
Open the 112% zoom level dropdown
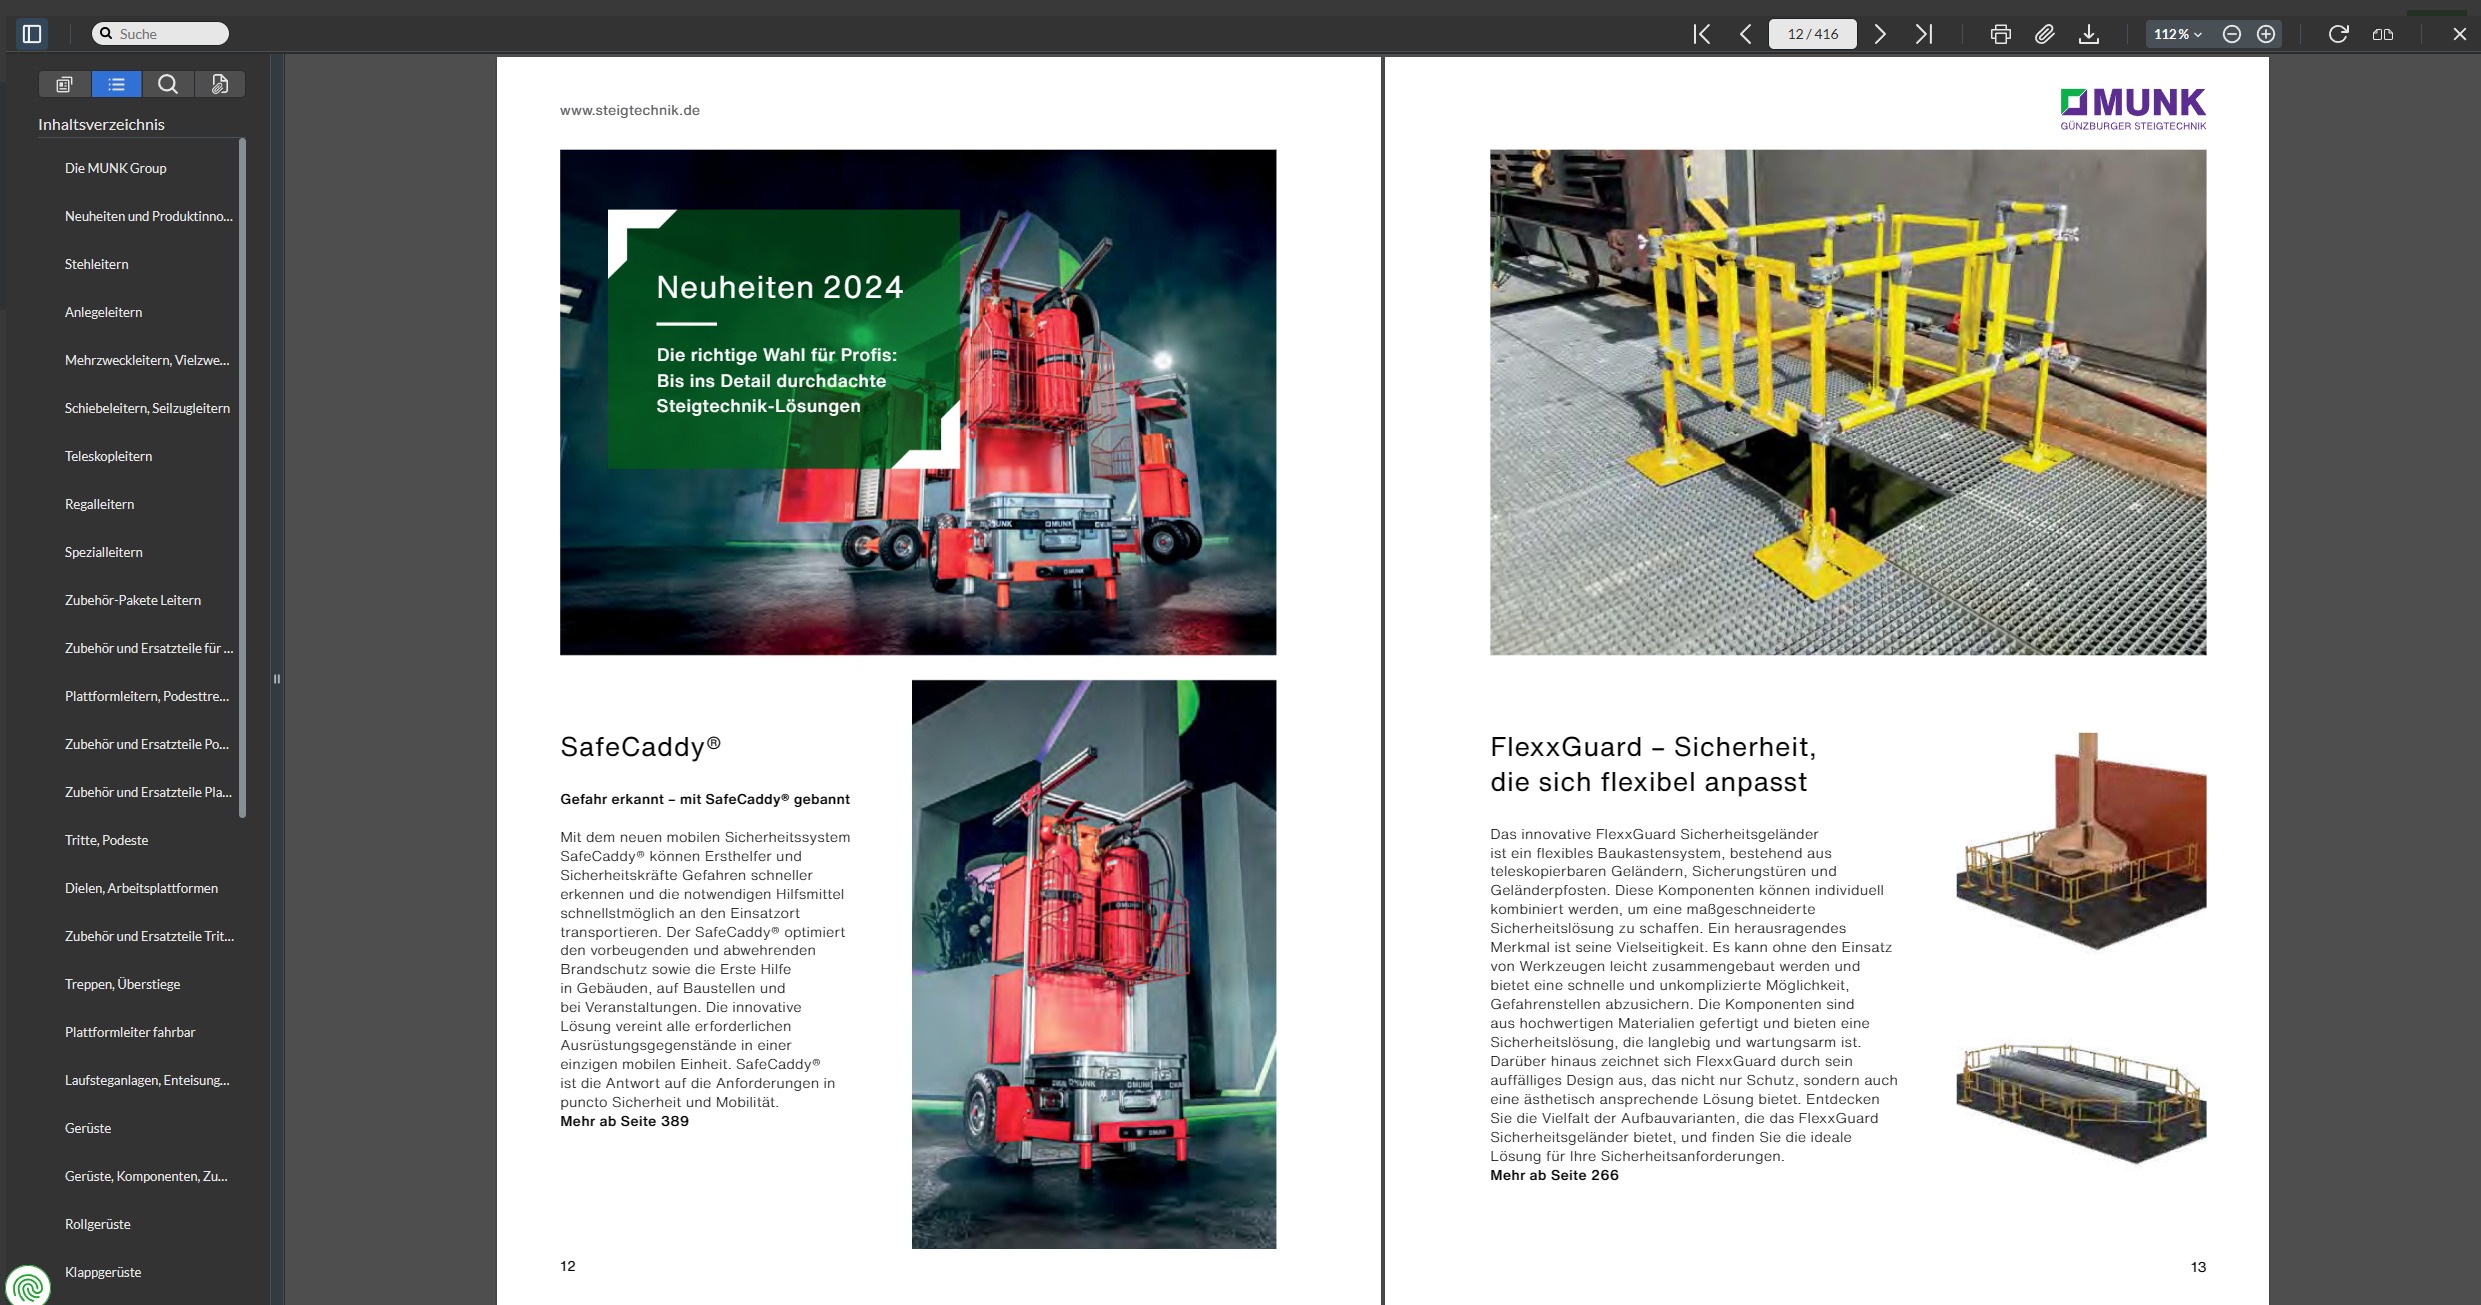tap(2177, 34)
